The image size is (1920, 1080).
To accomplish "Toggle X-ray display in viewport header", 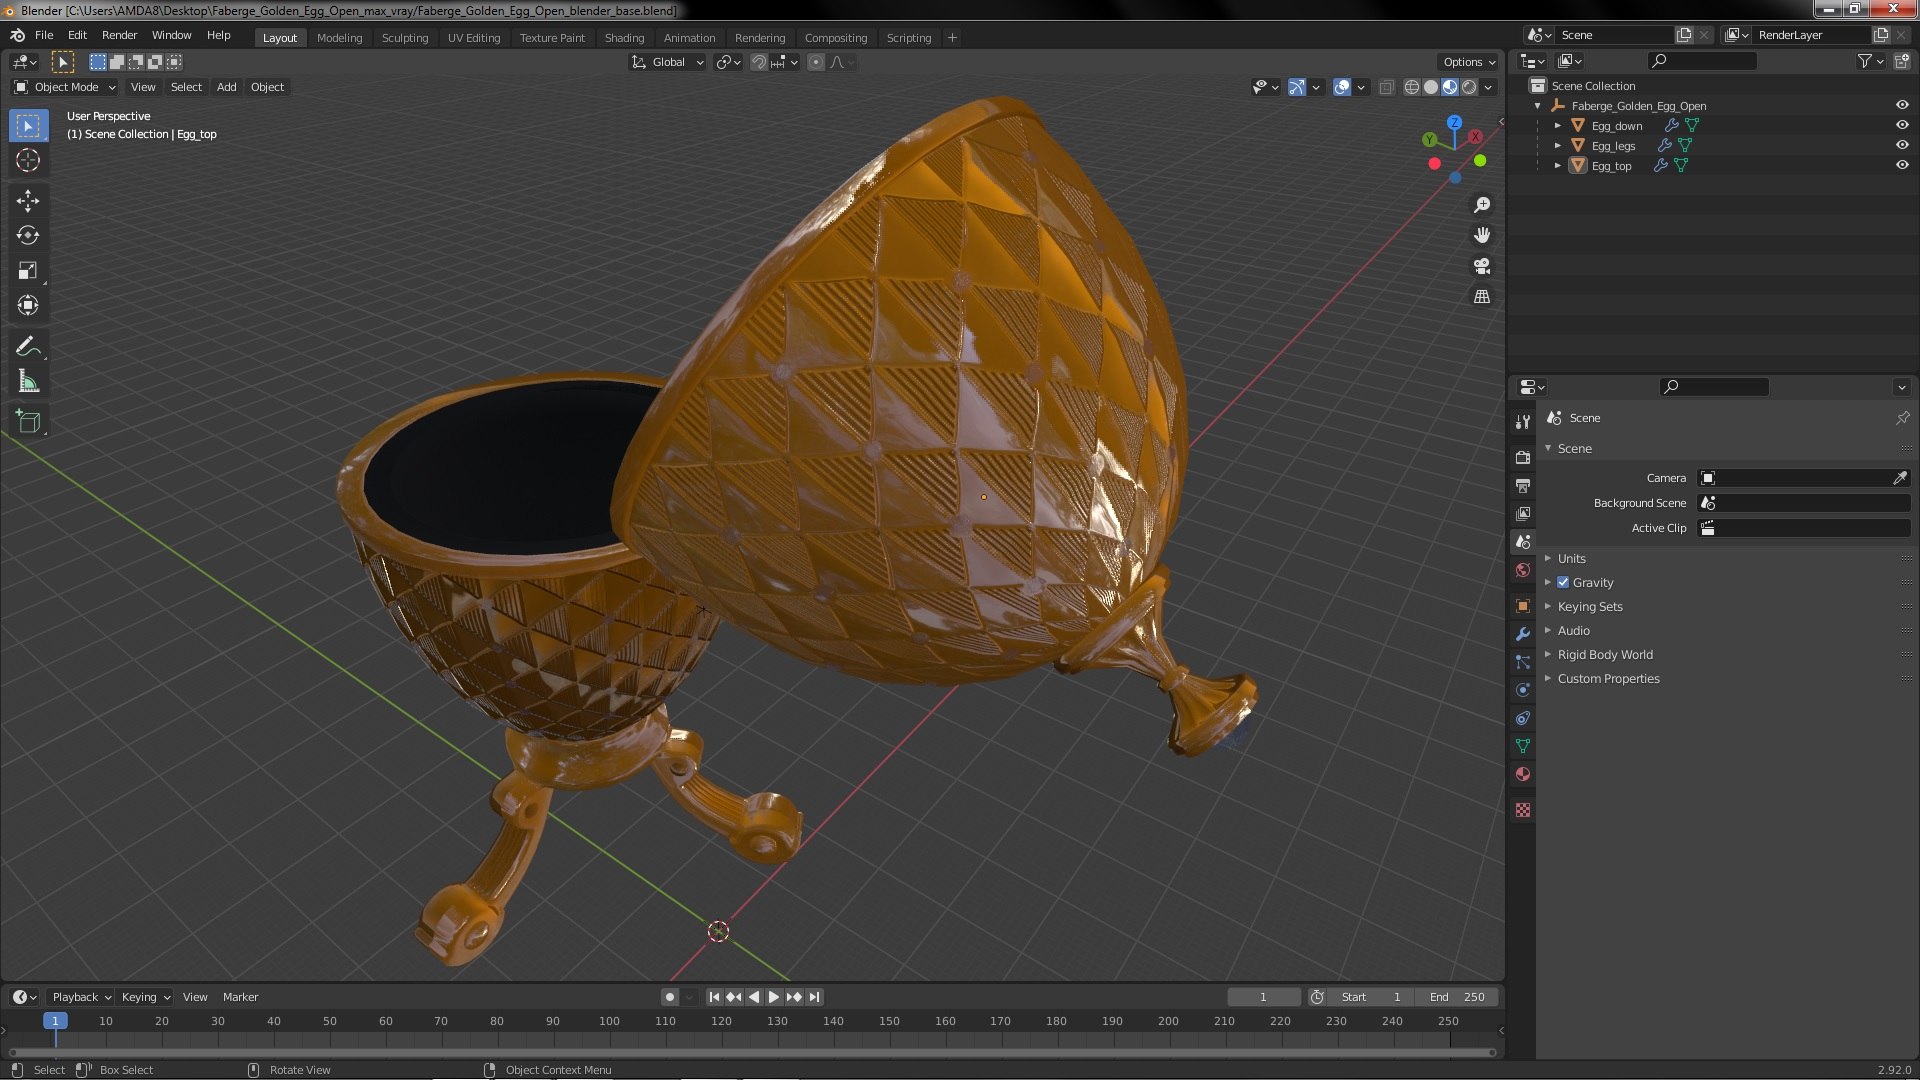I will [1386, 87].
